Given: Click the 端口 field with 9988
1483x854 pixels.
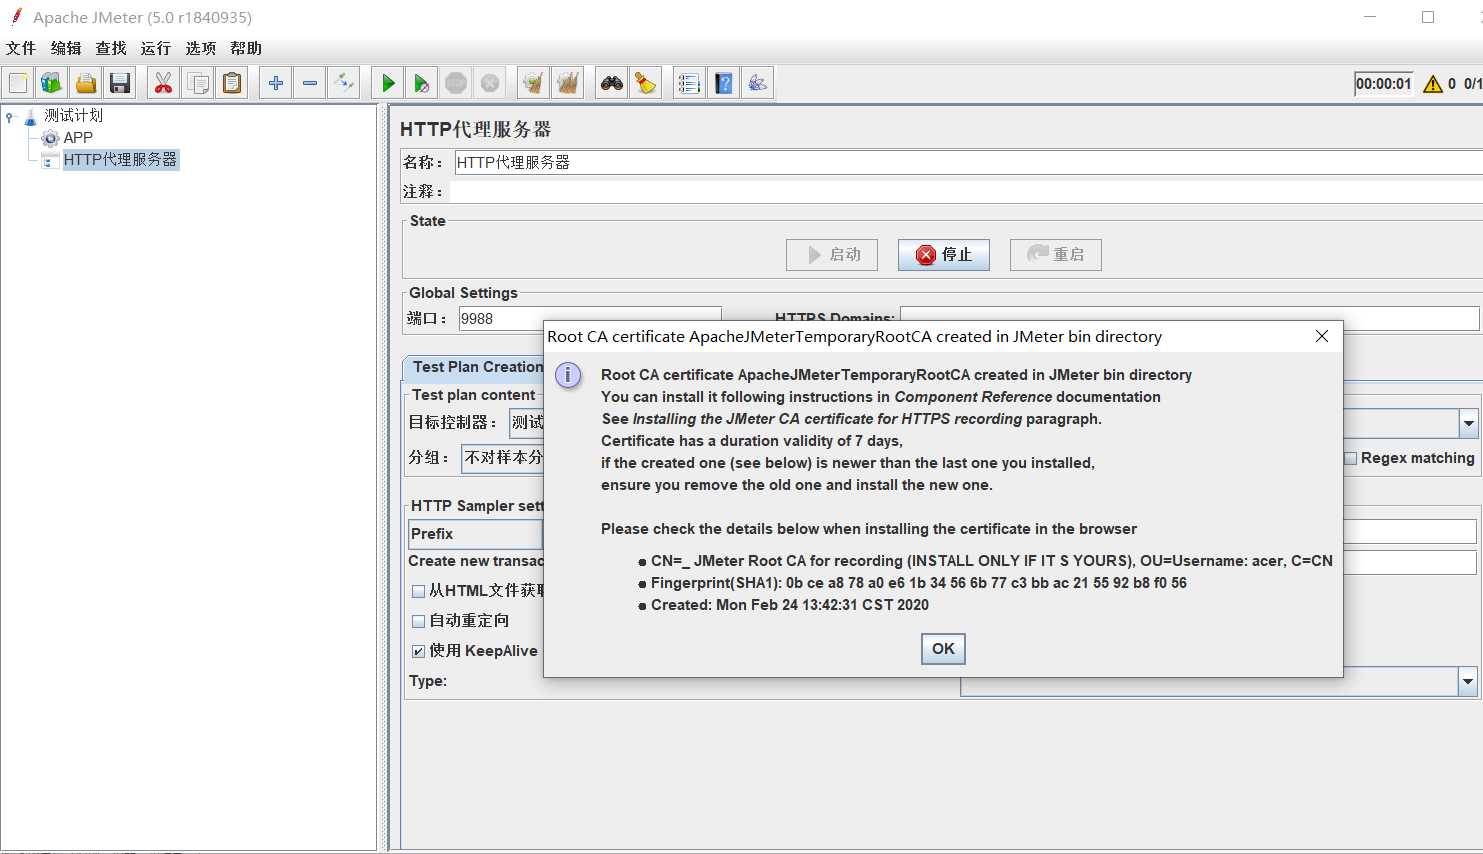Looking at the screenshot, I should (x=590, y=318).
